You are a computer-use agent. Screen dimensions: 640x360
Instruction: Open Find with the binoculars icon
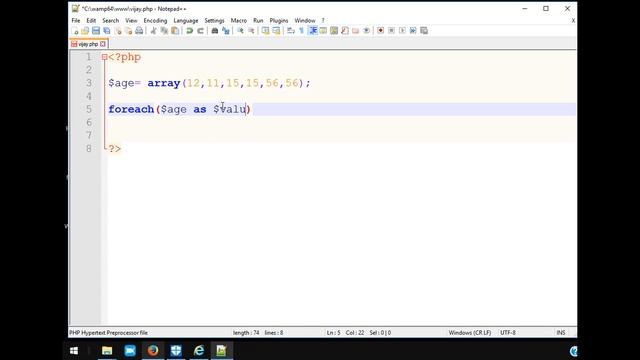[215, 31]
